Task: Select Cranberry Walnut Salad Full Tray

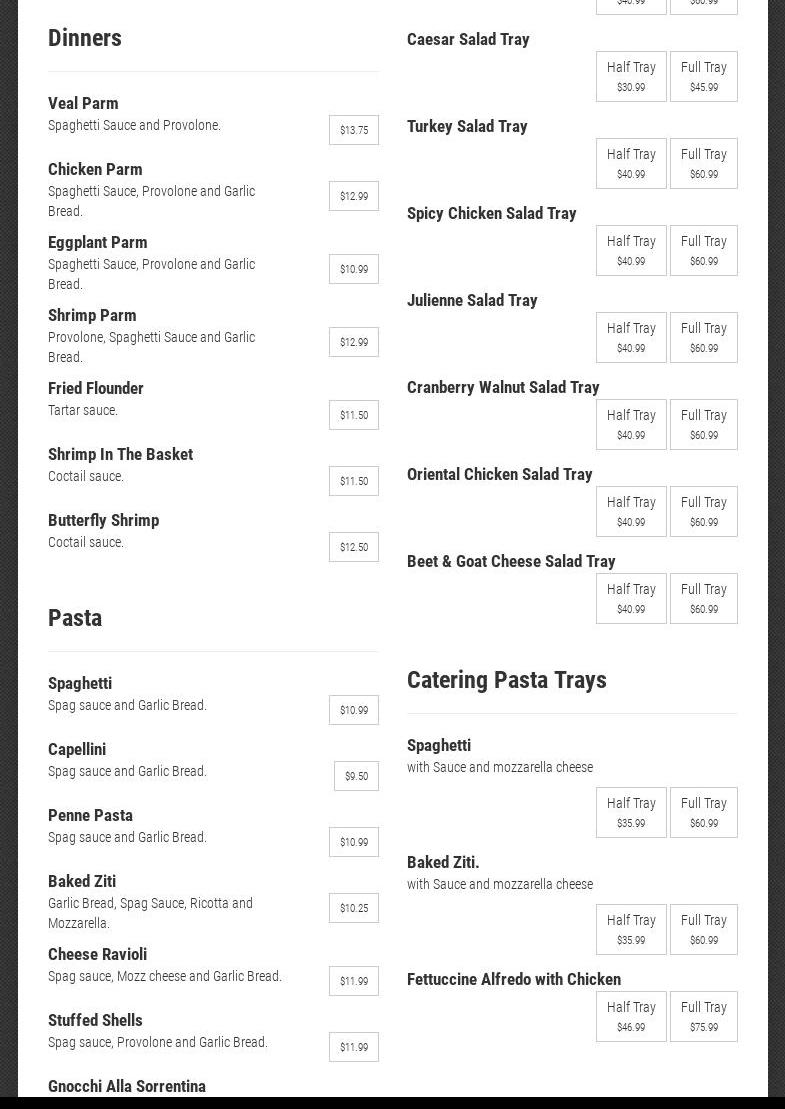Action: point(704,425)
